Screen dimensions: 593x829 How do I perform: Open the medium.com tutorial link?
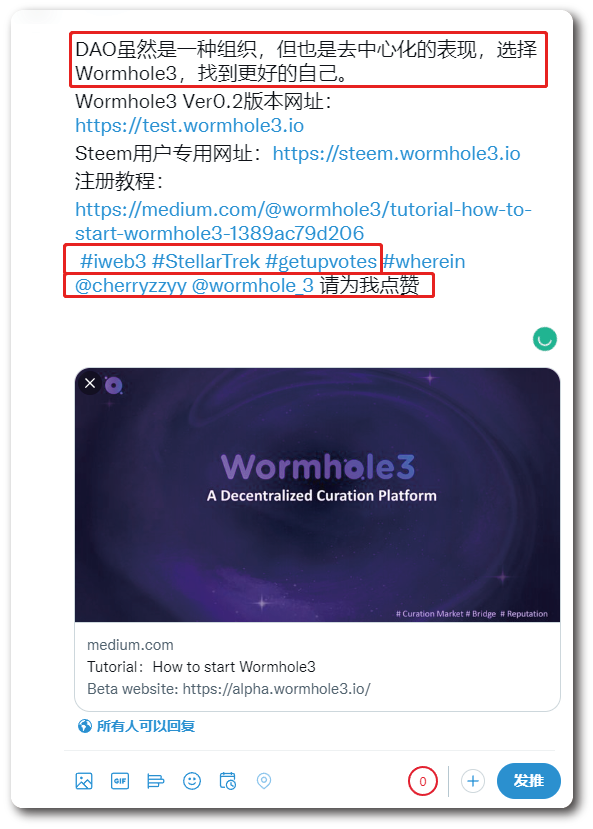(303, 222)
